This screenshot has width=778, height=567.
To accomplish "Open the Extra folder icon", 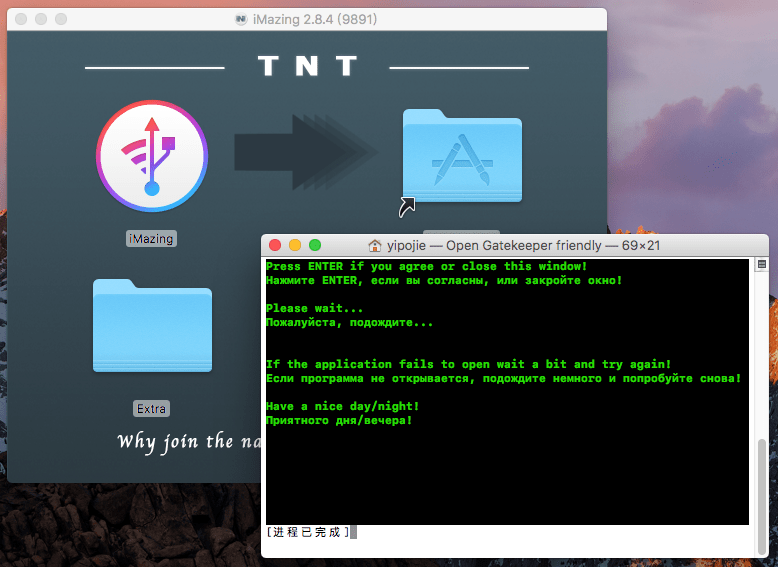I will point(152,326).
